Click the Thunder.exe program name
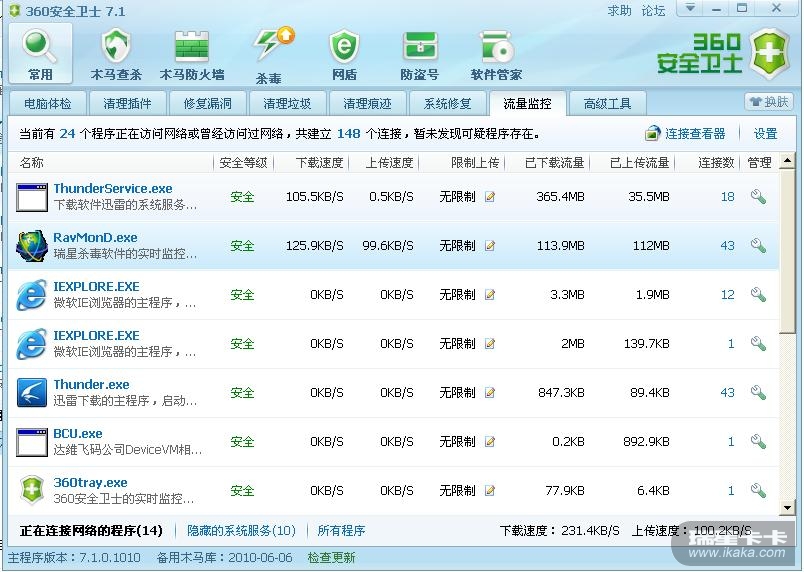The image size is (804, 572). pyautogui.click(x=91, y=384)
